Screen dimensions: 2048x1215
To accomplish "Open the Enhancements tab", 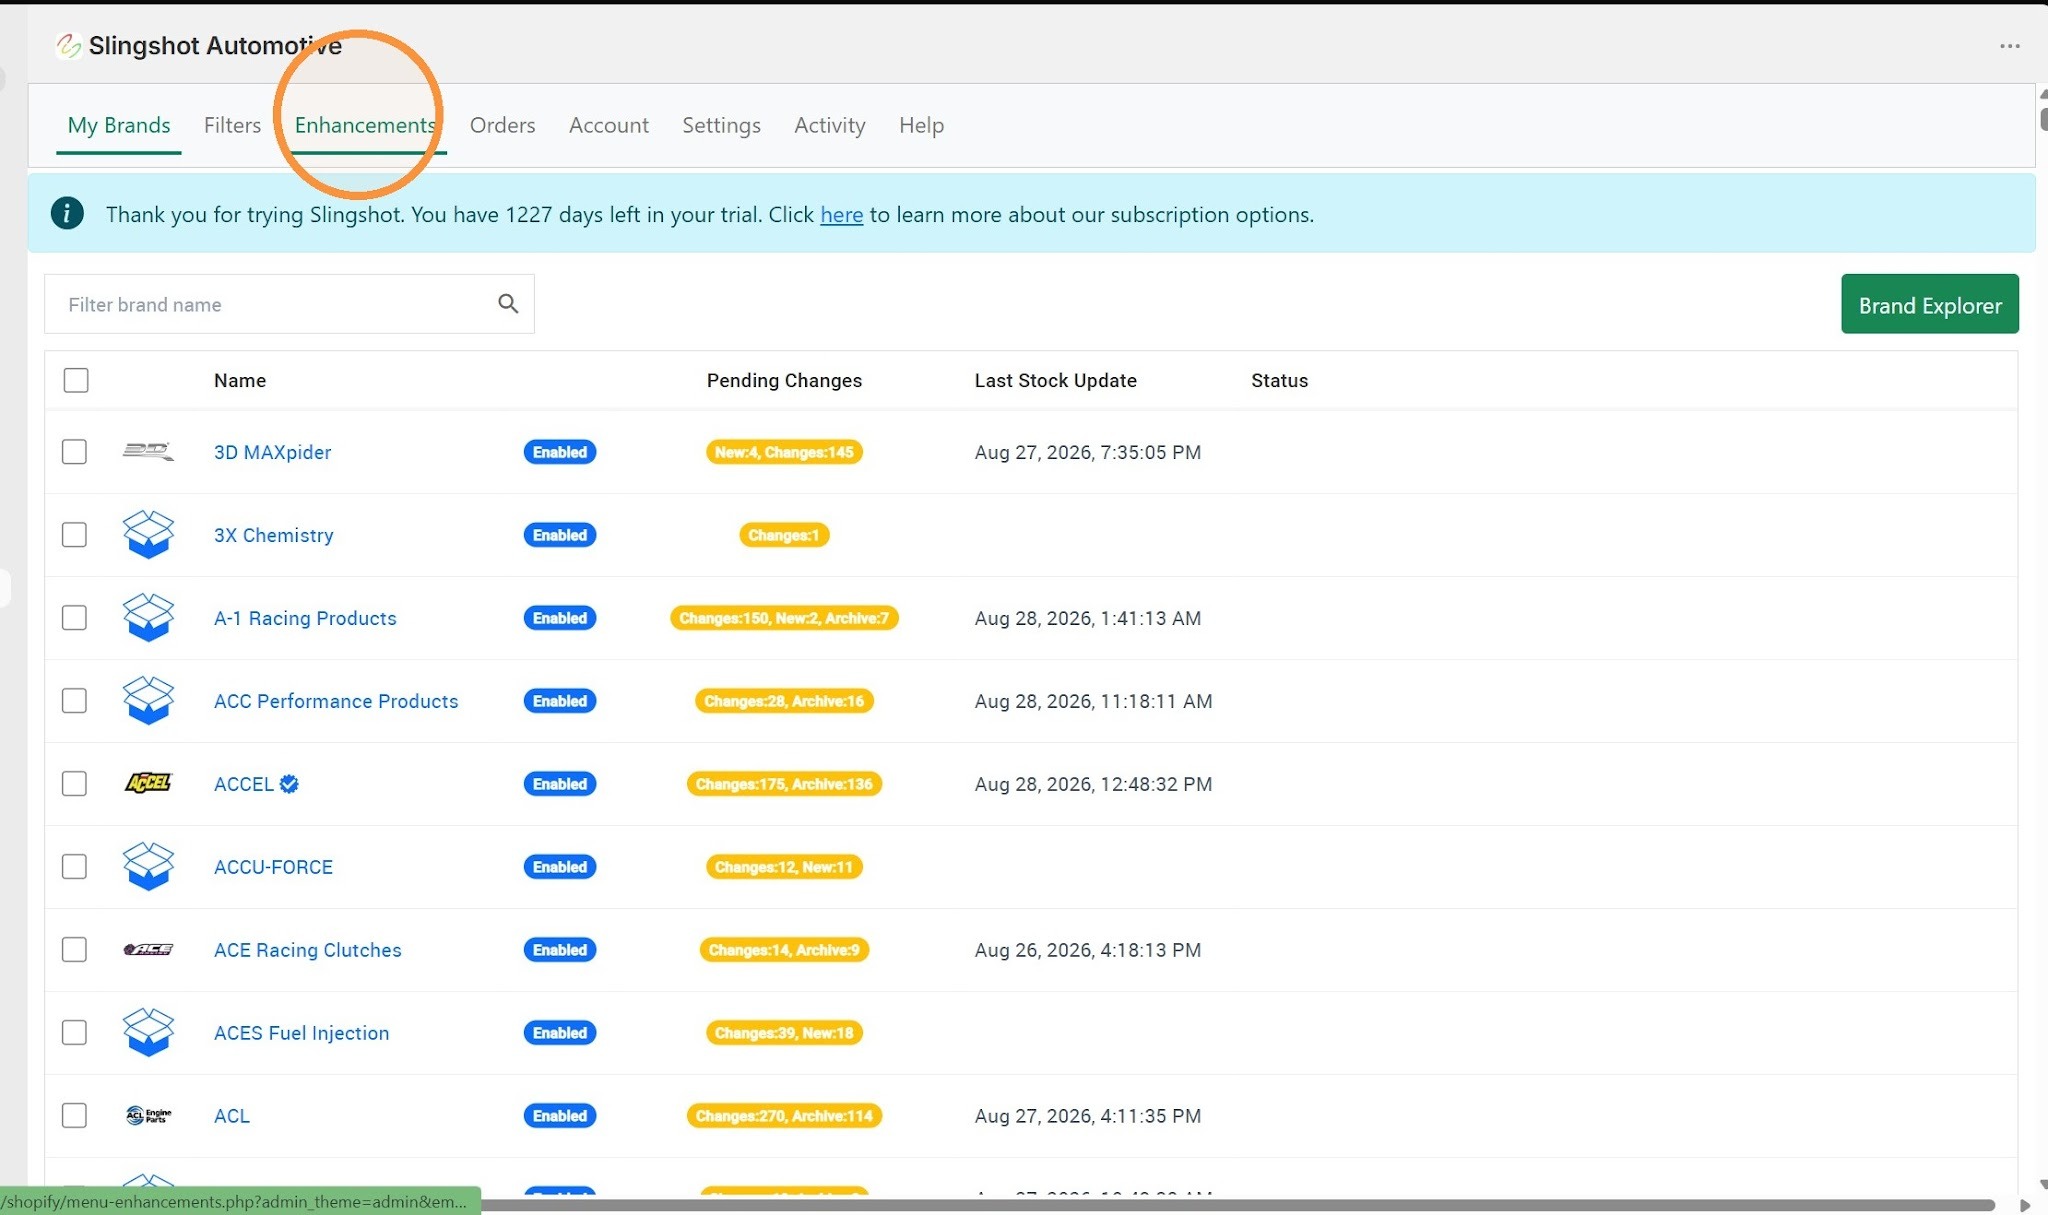I will 365,125.
